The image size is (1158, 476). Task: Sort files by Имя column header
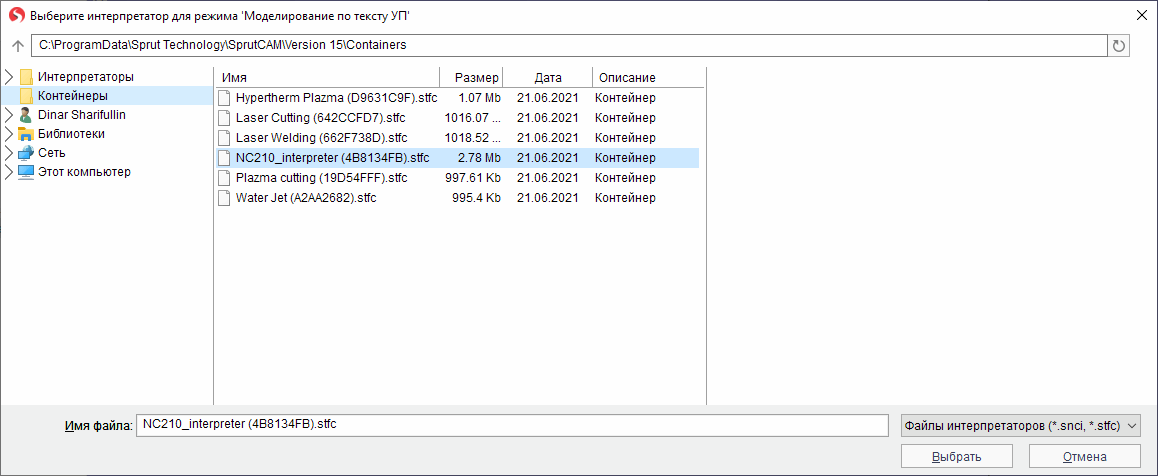[x=328, y=77]
